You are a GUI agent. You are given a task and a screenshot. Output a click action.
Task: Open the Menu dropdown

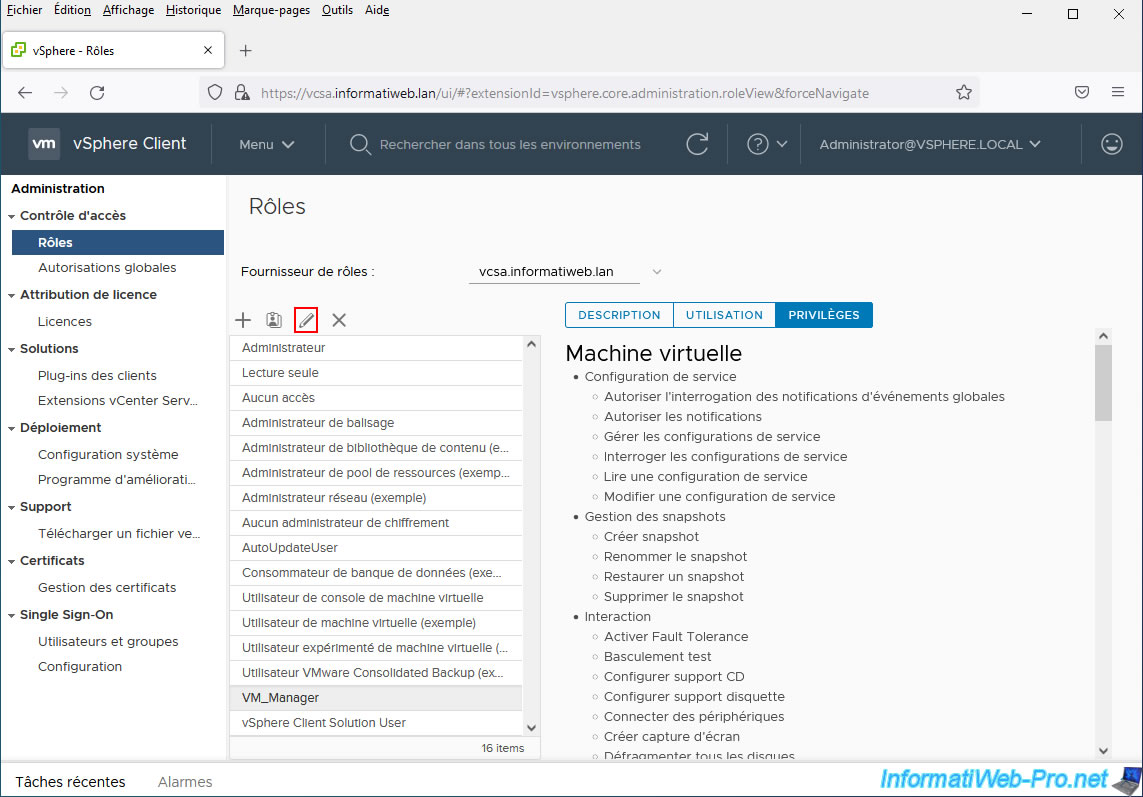coord(267,144)
